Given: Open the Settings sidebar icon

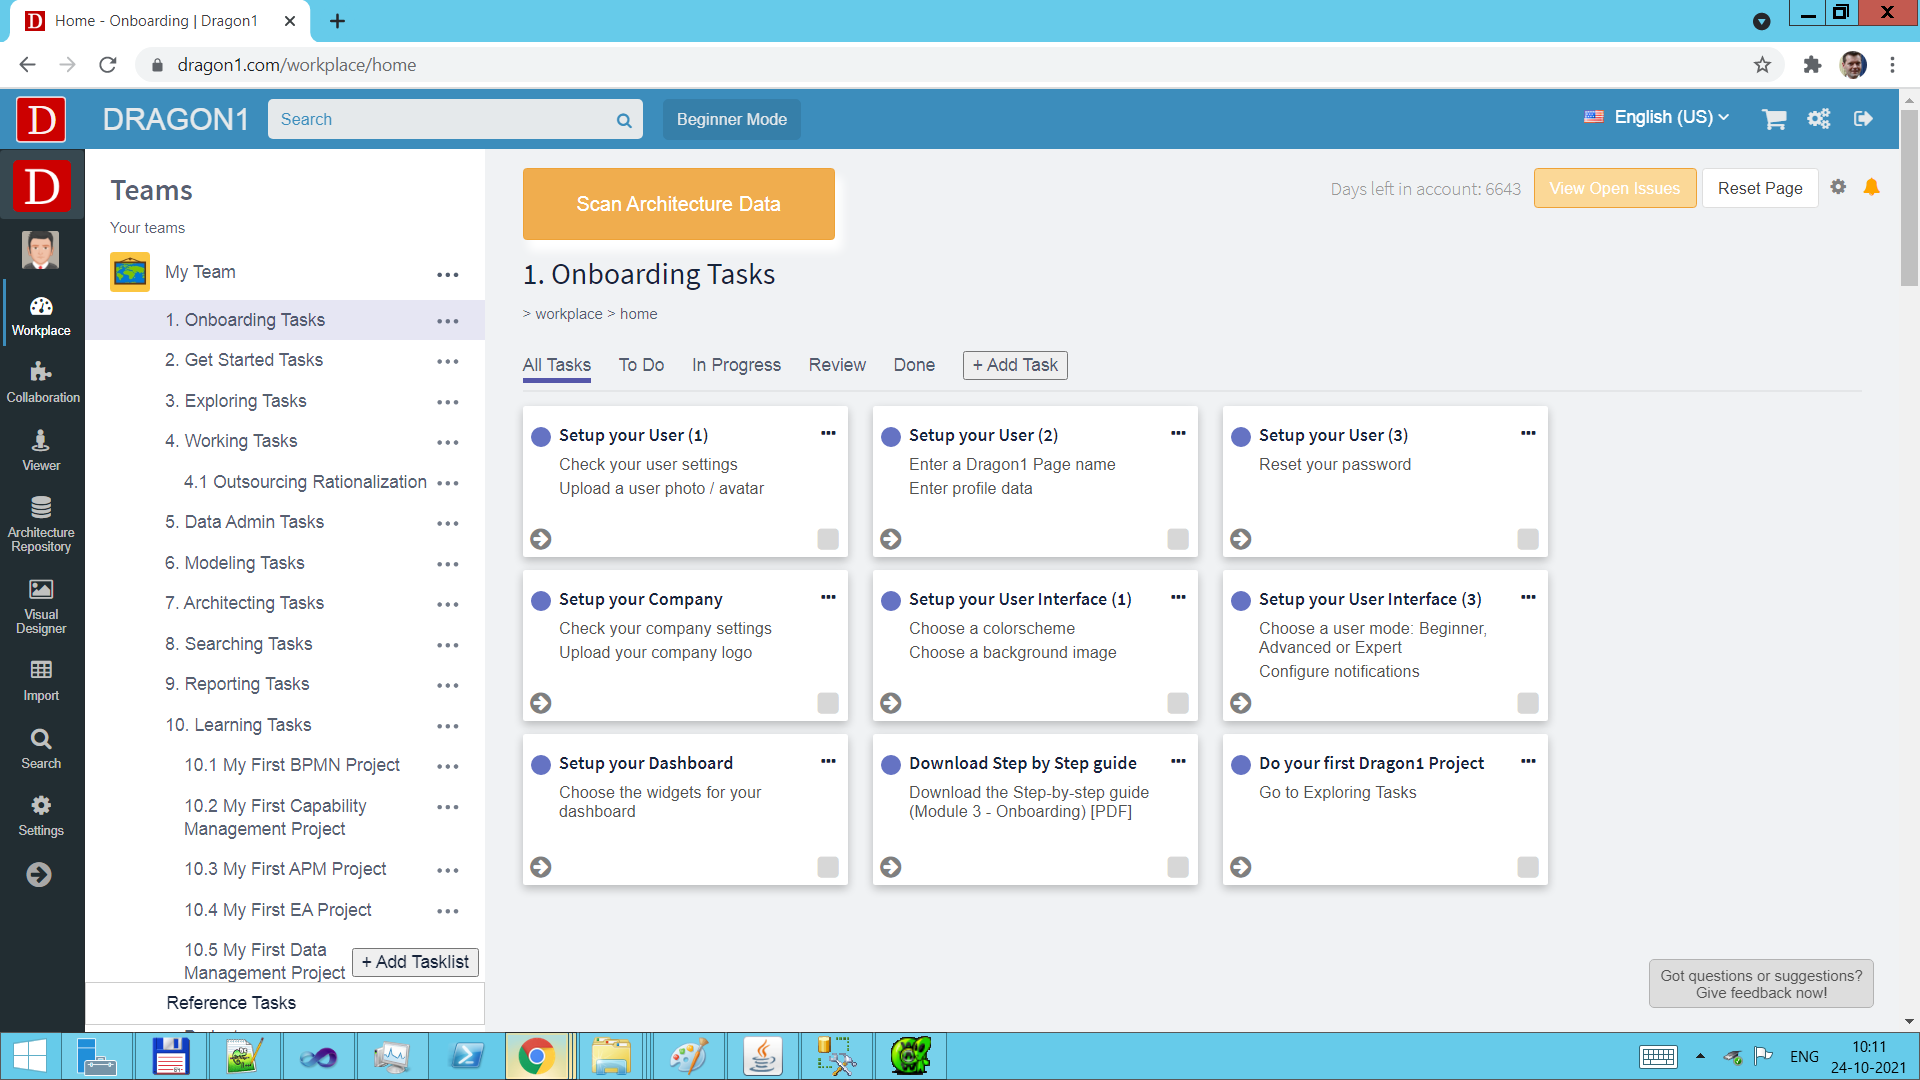Looking at the screenshot, I should (x=41, y=816).
